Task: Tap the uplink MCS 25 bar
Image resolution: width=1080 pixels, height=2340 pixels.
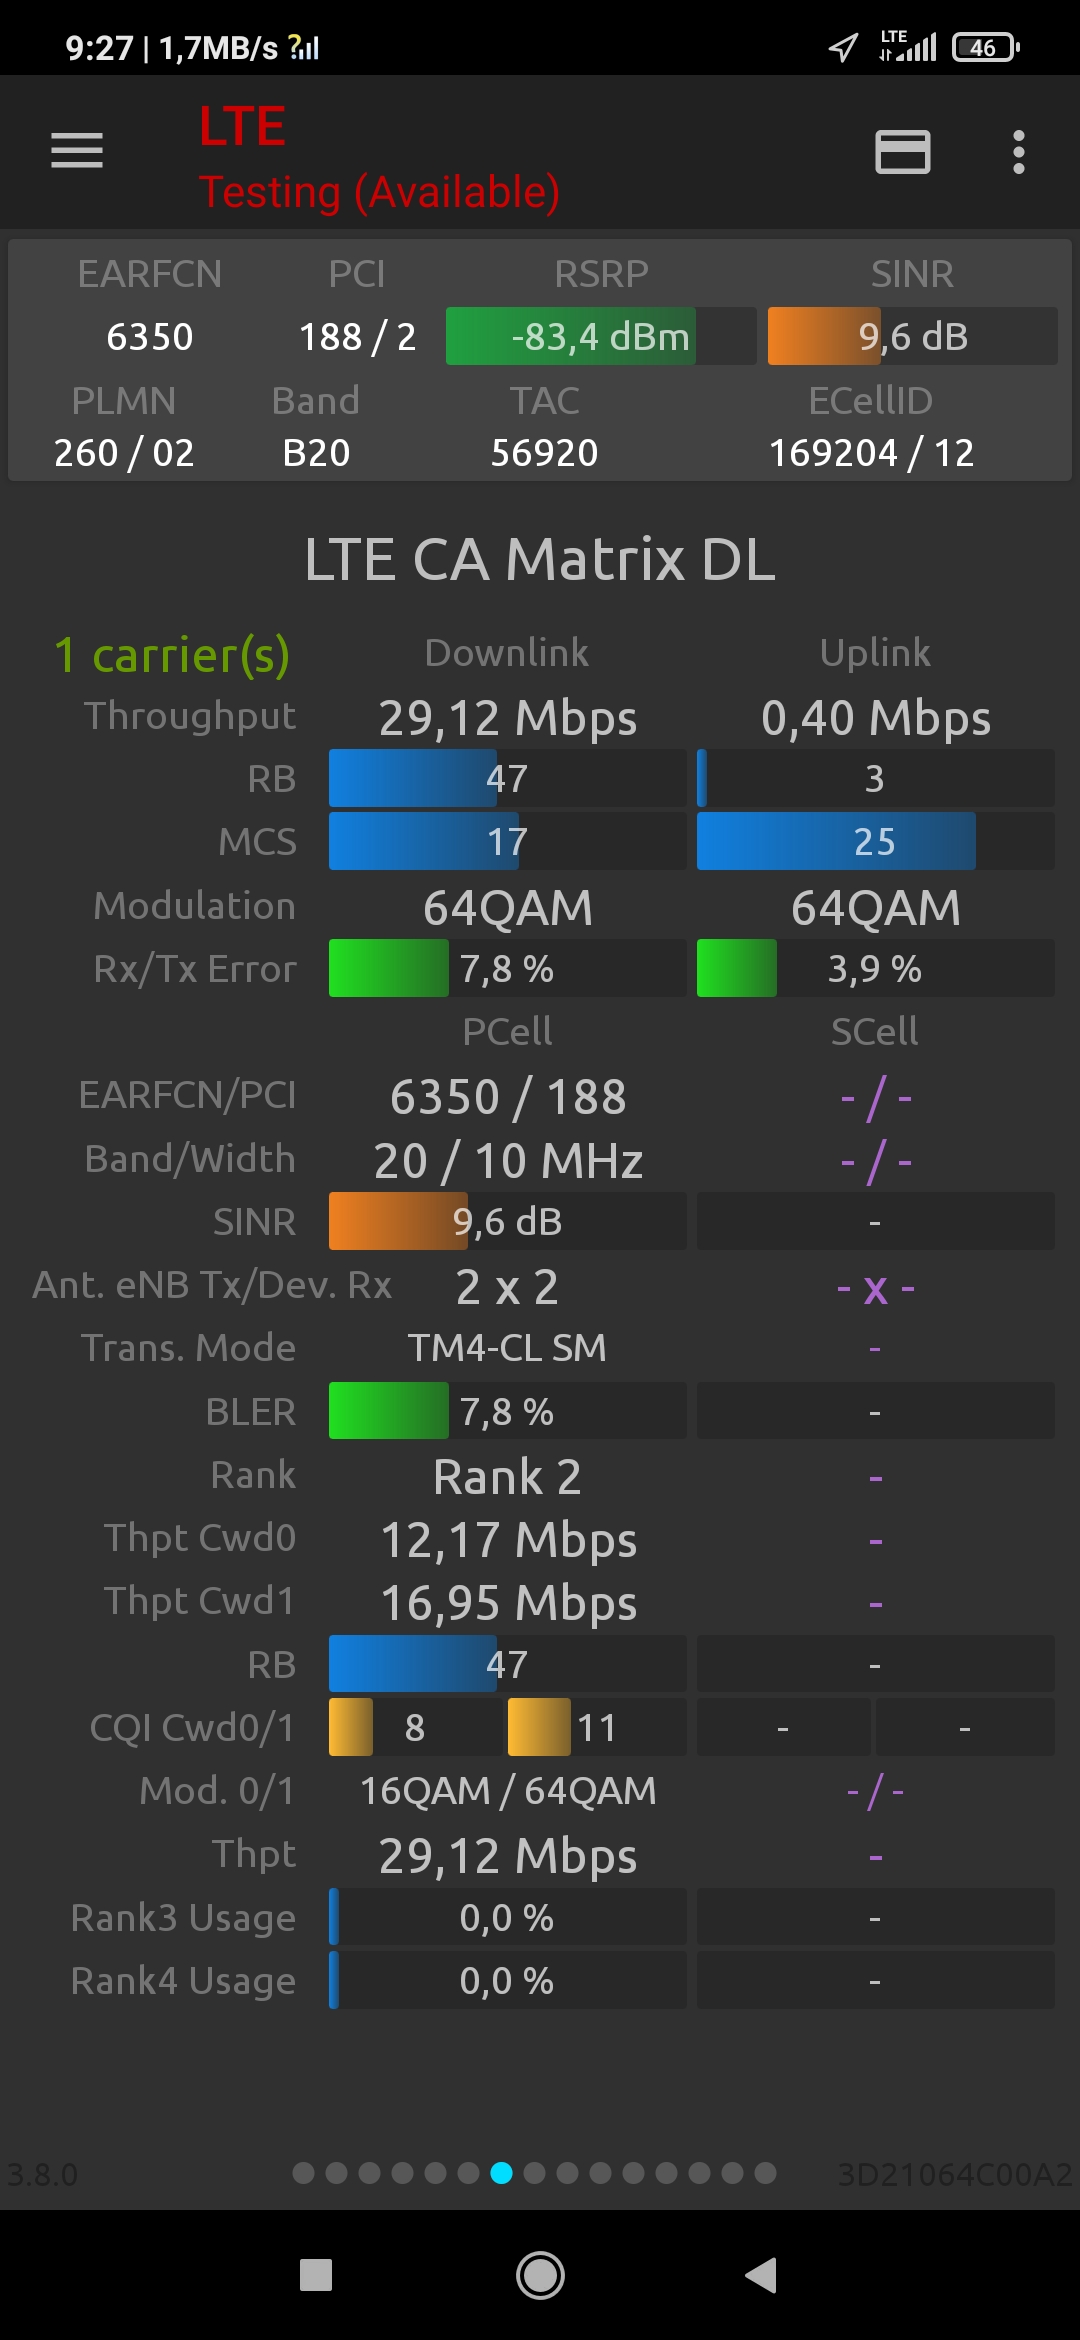Action: click(x=875, y=842)
